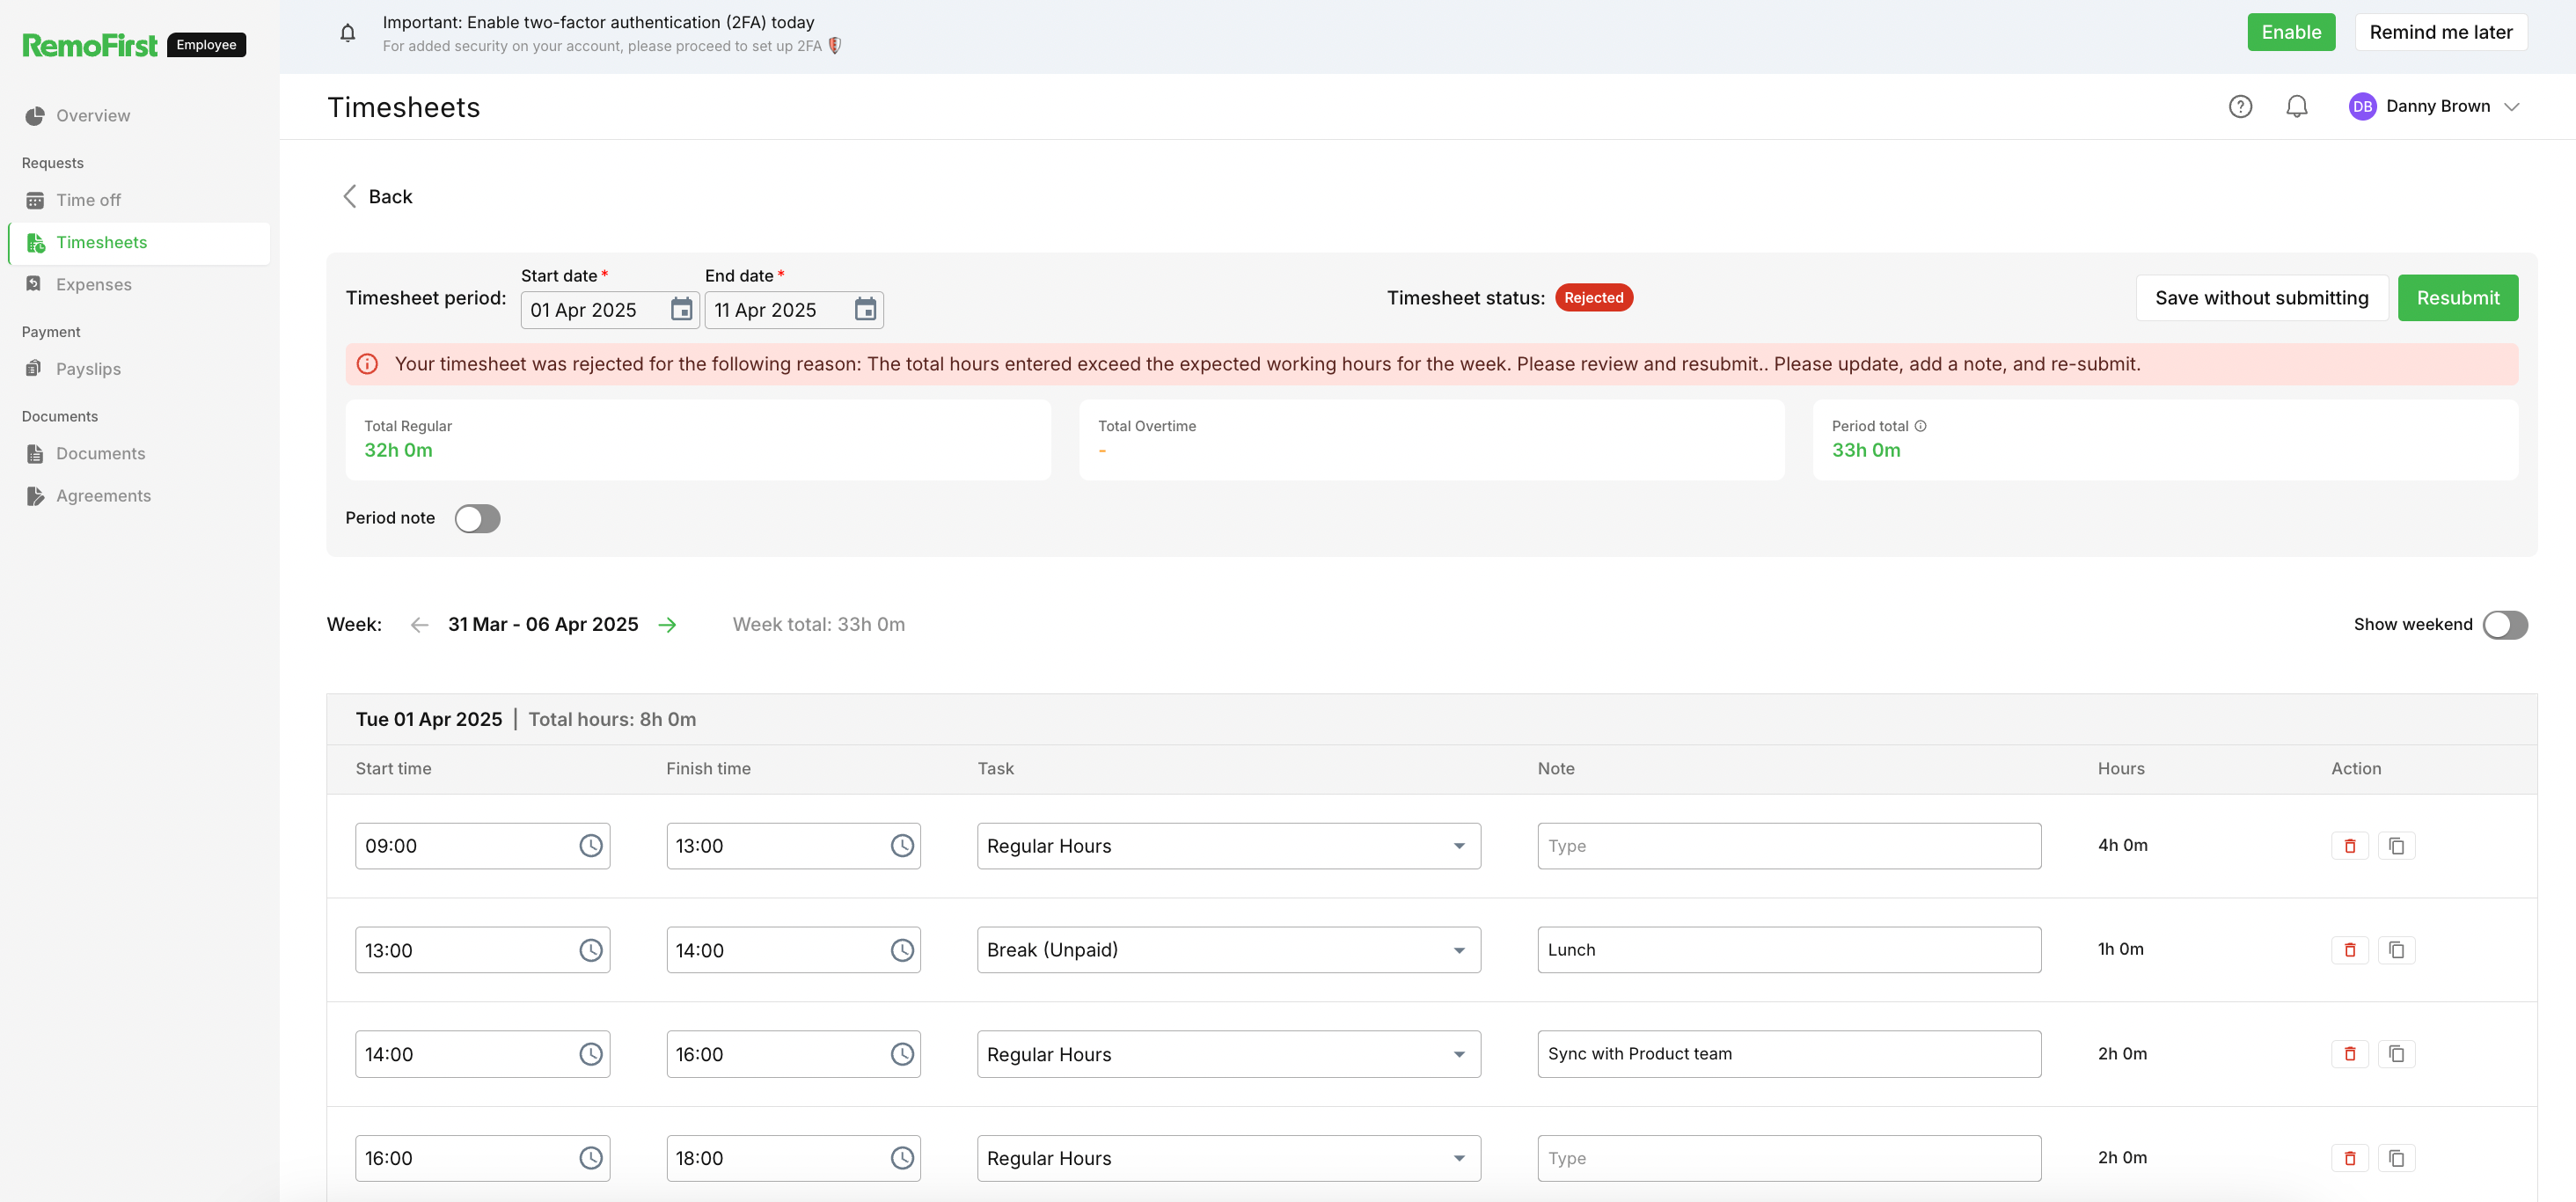
Task: Open clock picker for 16:00 finish time
Action: (902, 1054)
